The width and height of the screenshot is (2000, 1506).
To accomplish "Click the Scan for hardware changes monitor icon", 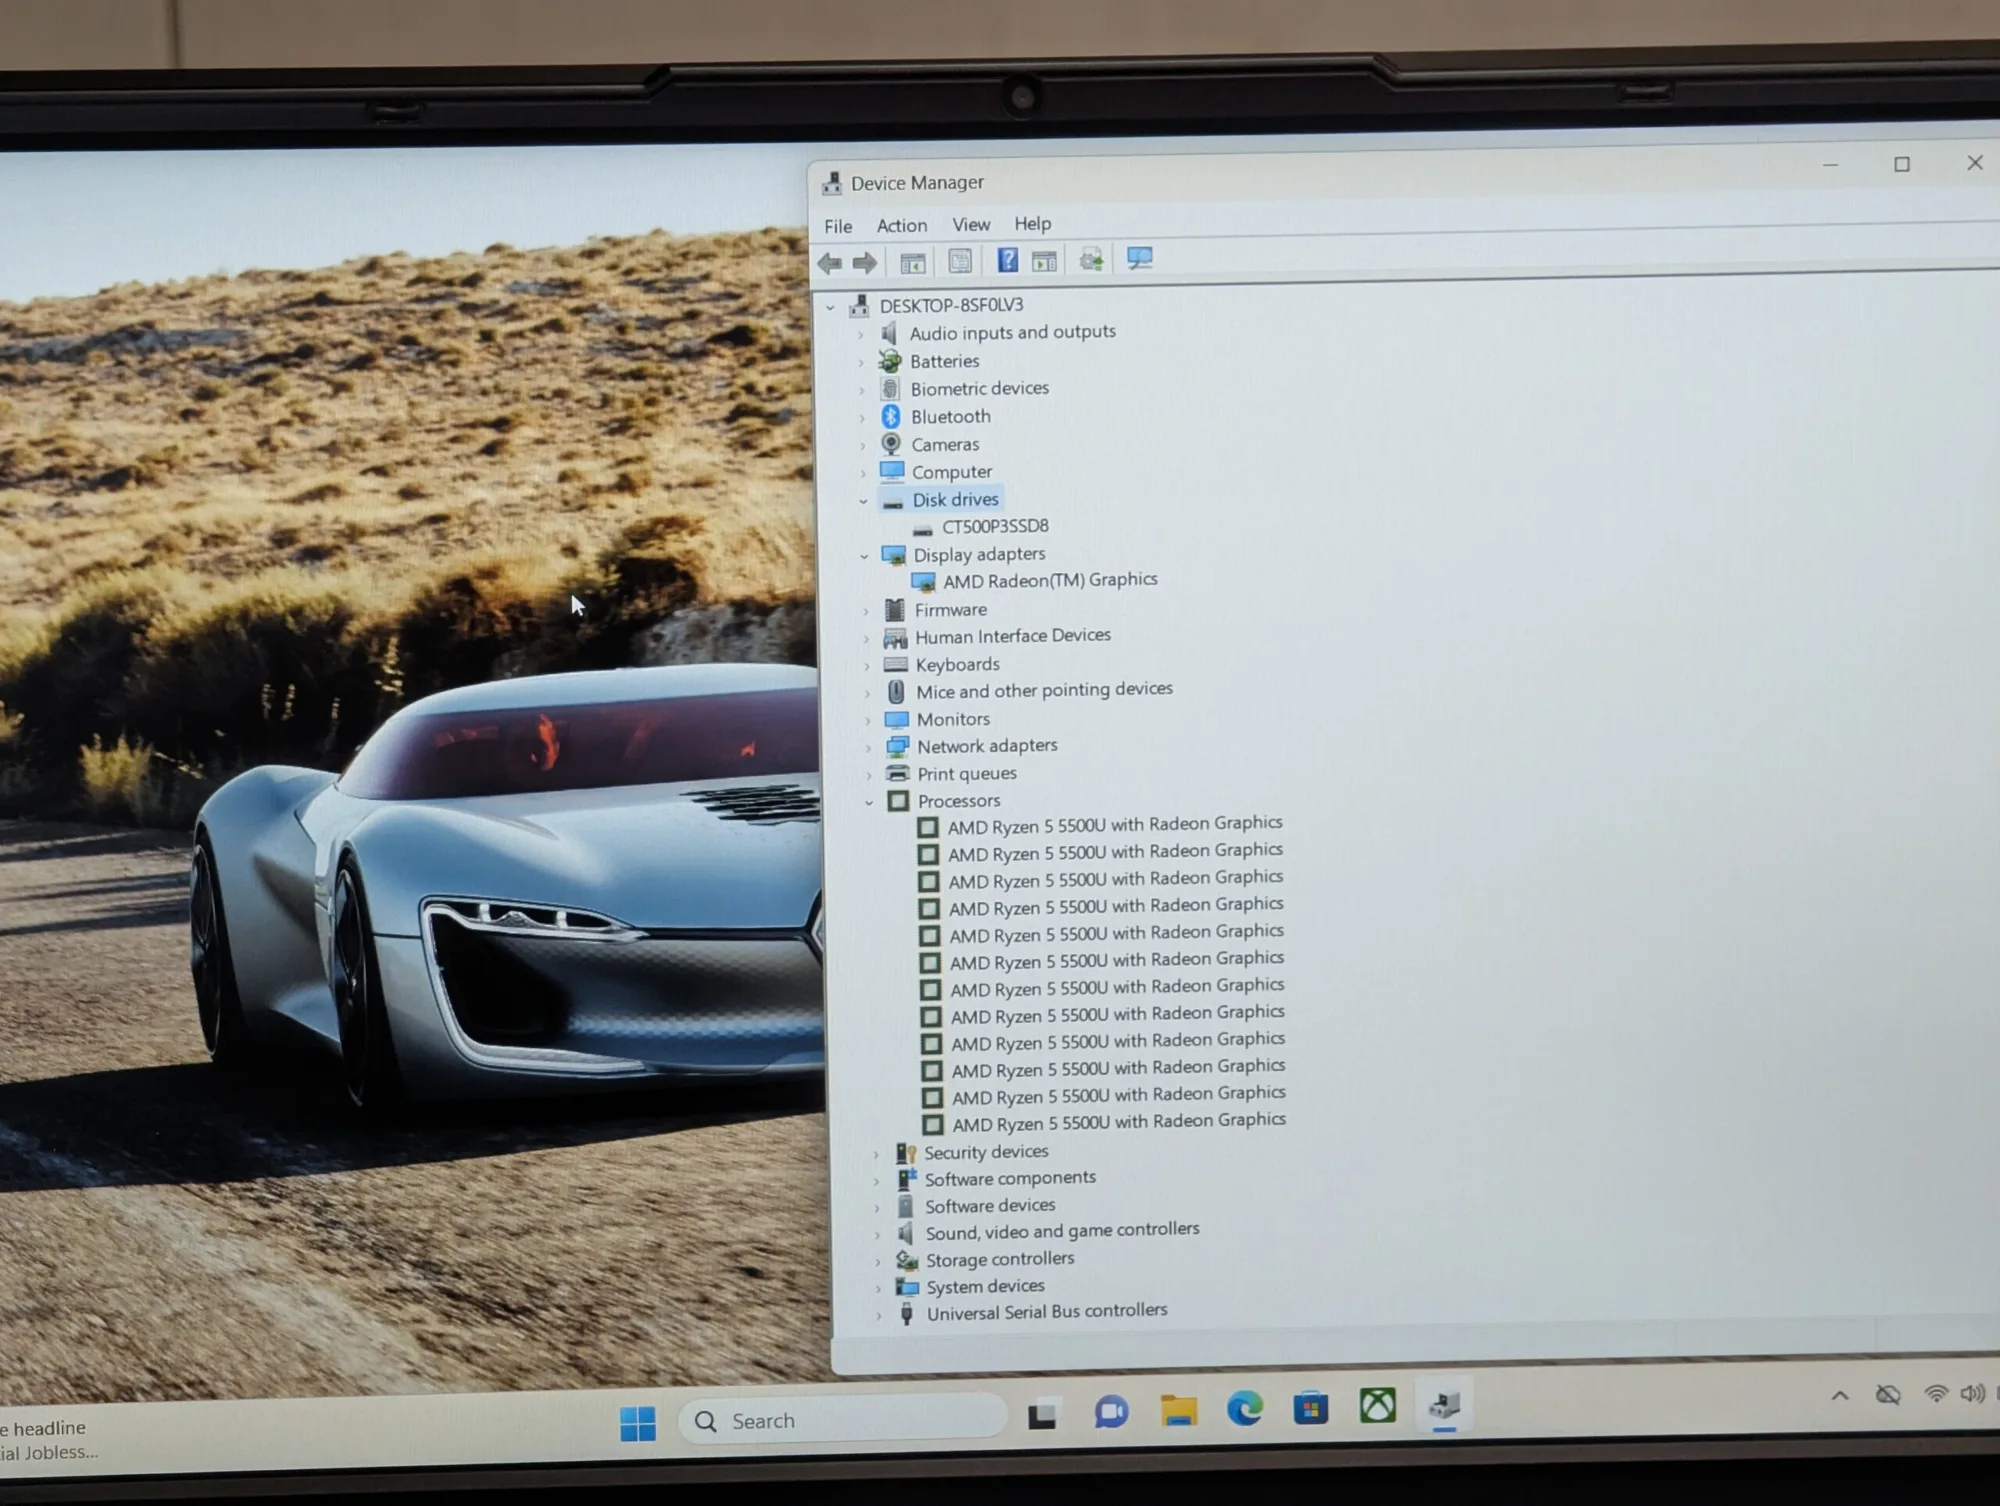I will (1139, 259).
